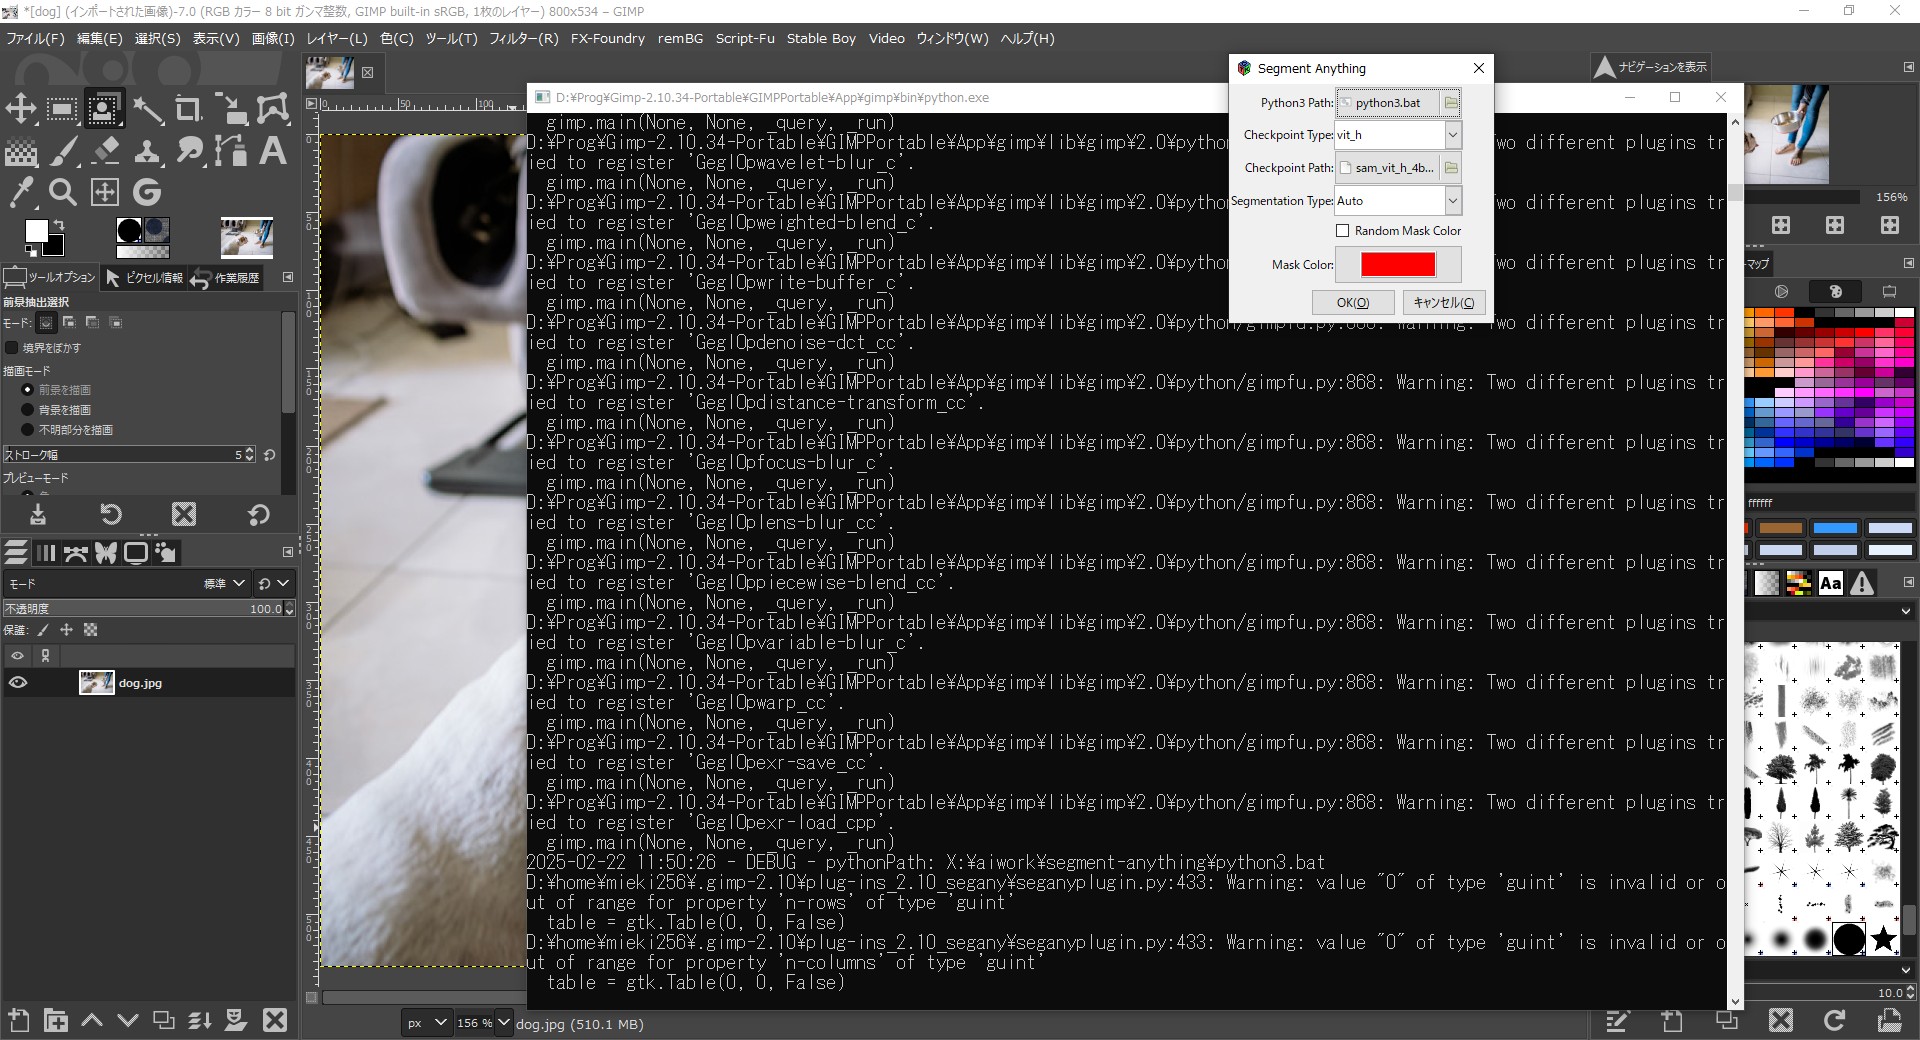Toggle visibility of the dog.jpg layer
Screen dimensions: 1920x1040
[x=18, y=683]
